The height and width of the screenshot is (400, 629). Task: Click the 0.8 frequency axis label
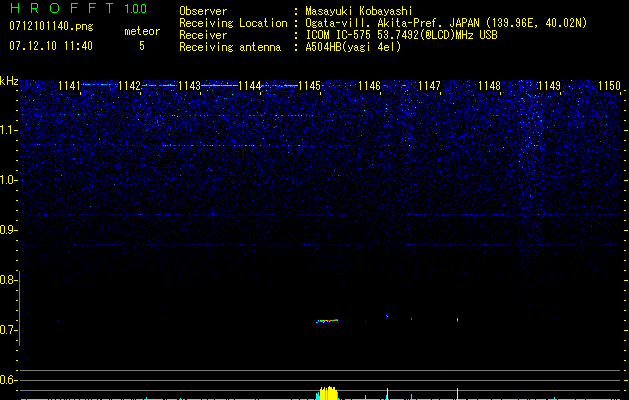pos(8,280)
